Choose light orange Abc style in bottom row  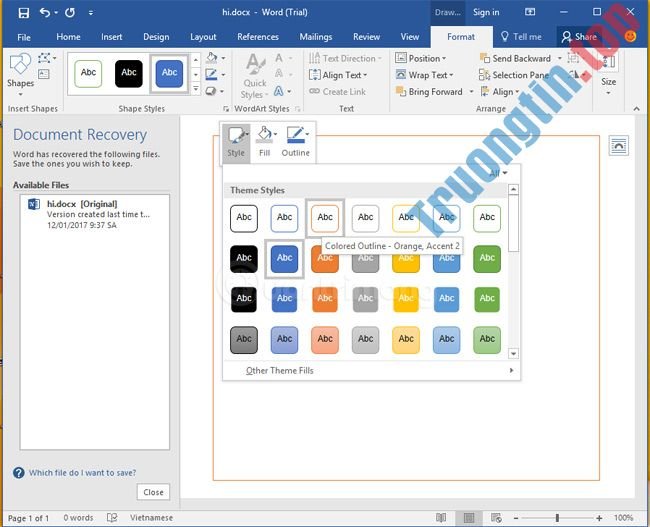tap(325, 340)
